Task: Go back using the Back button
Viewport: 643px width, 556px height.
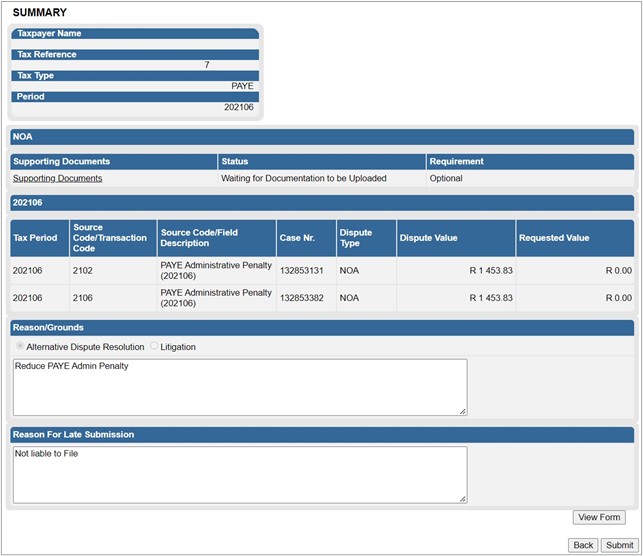Action: click(582, 545)
